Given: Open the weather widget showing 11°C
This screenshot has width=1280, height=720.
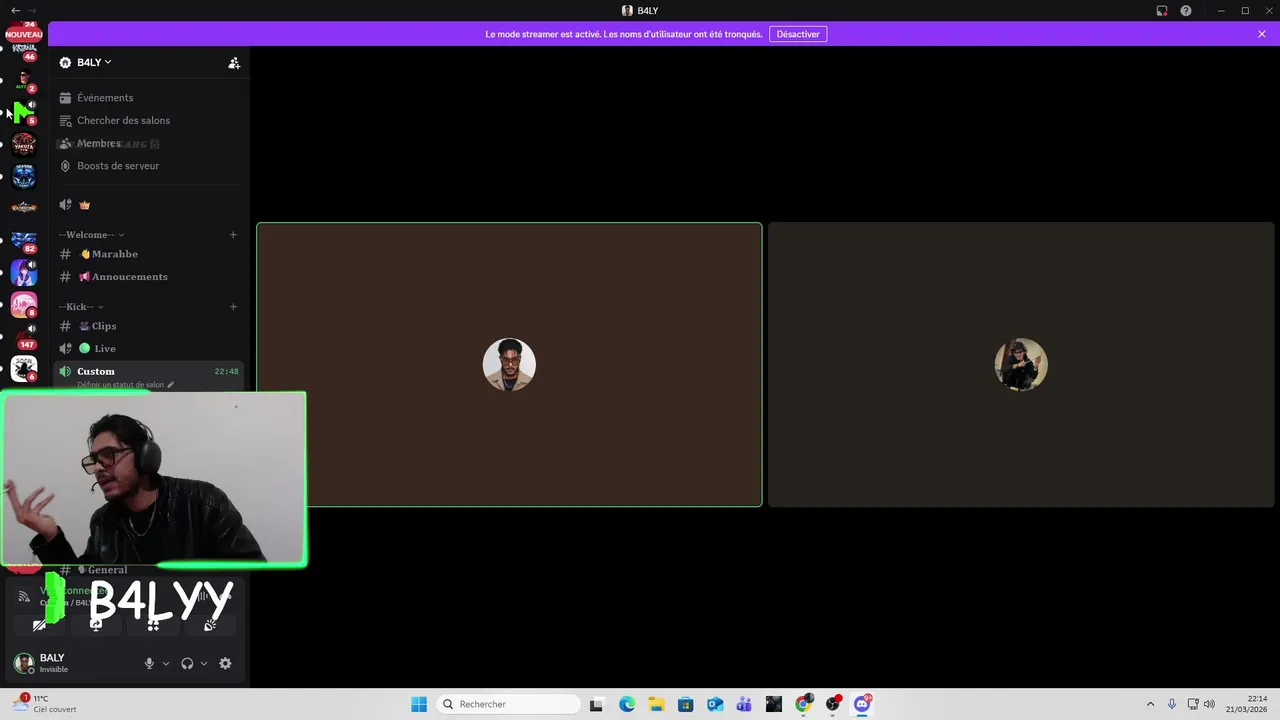Looking at the screenshot, I should (x=45, y=704).
